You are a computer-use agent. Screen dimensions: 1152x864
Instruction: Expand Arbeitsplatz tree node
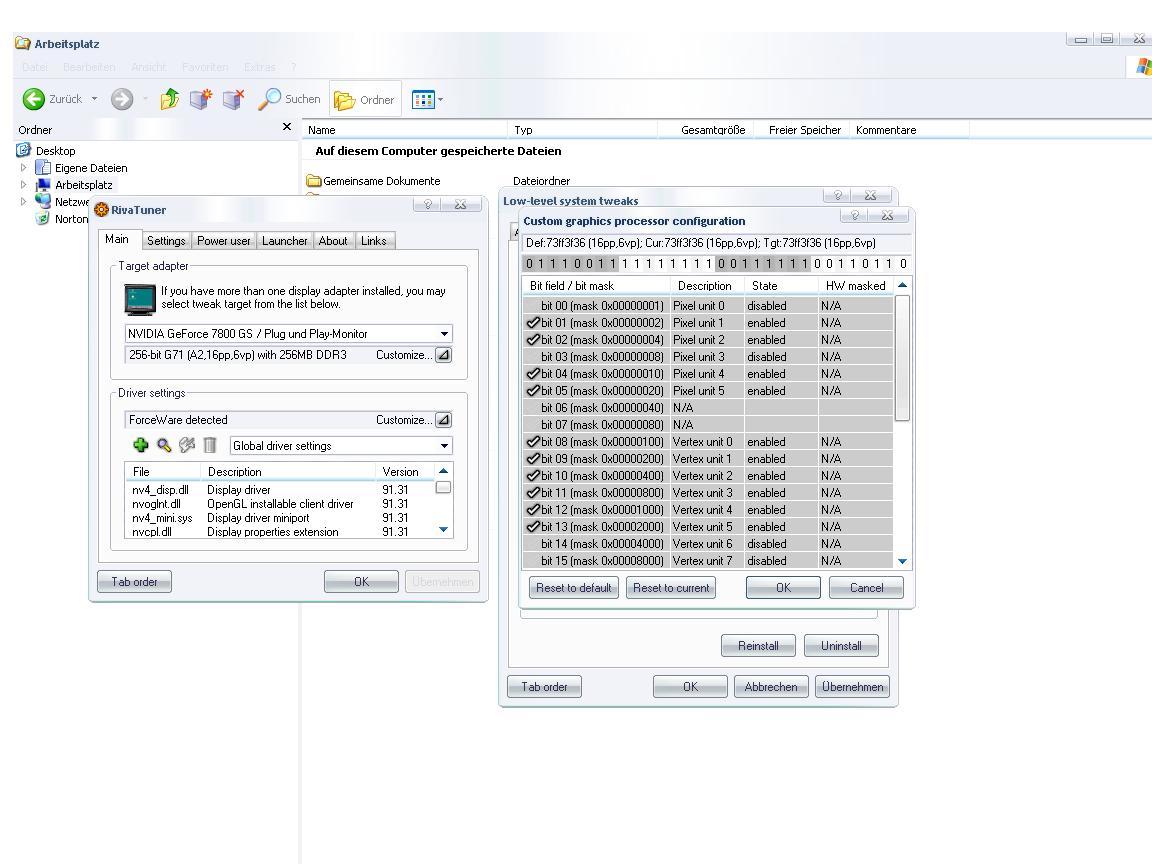coord(24,184)
